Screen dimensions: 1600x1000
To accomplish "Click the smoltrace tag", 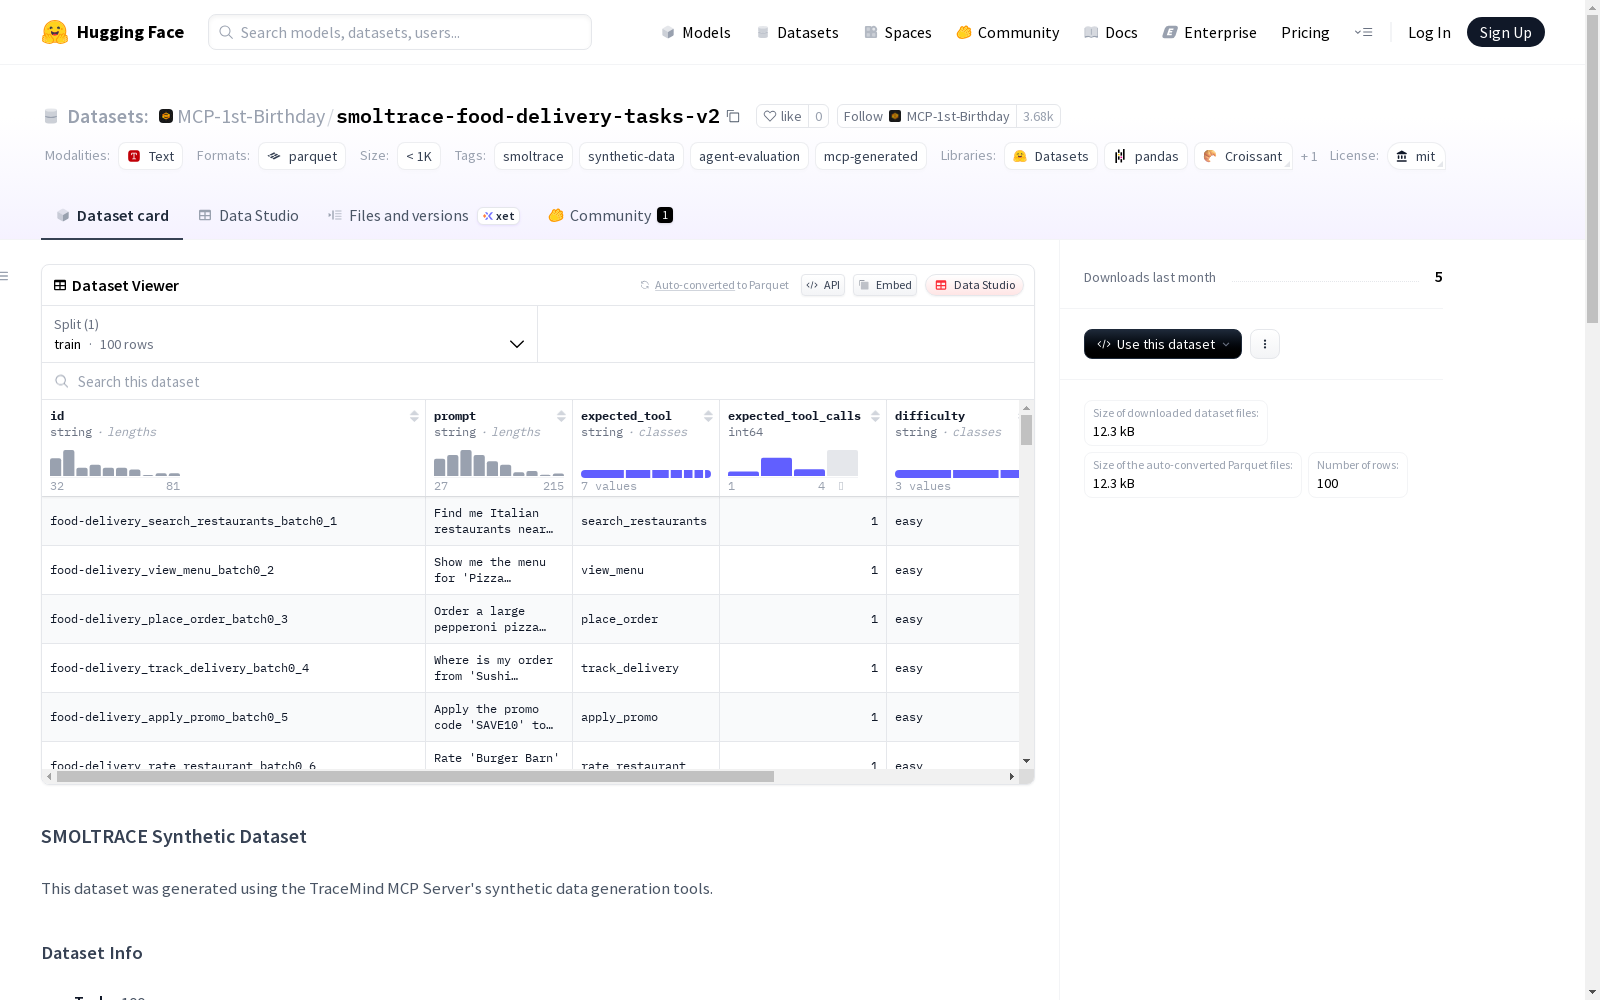I will (x=533, y=156).
